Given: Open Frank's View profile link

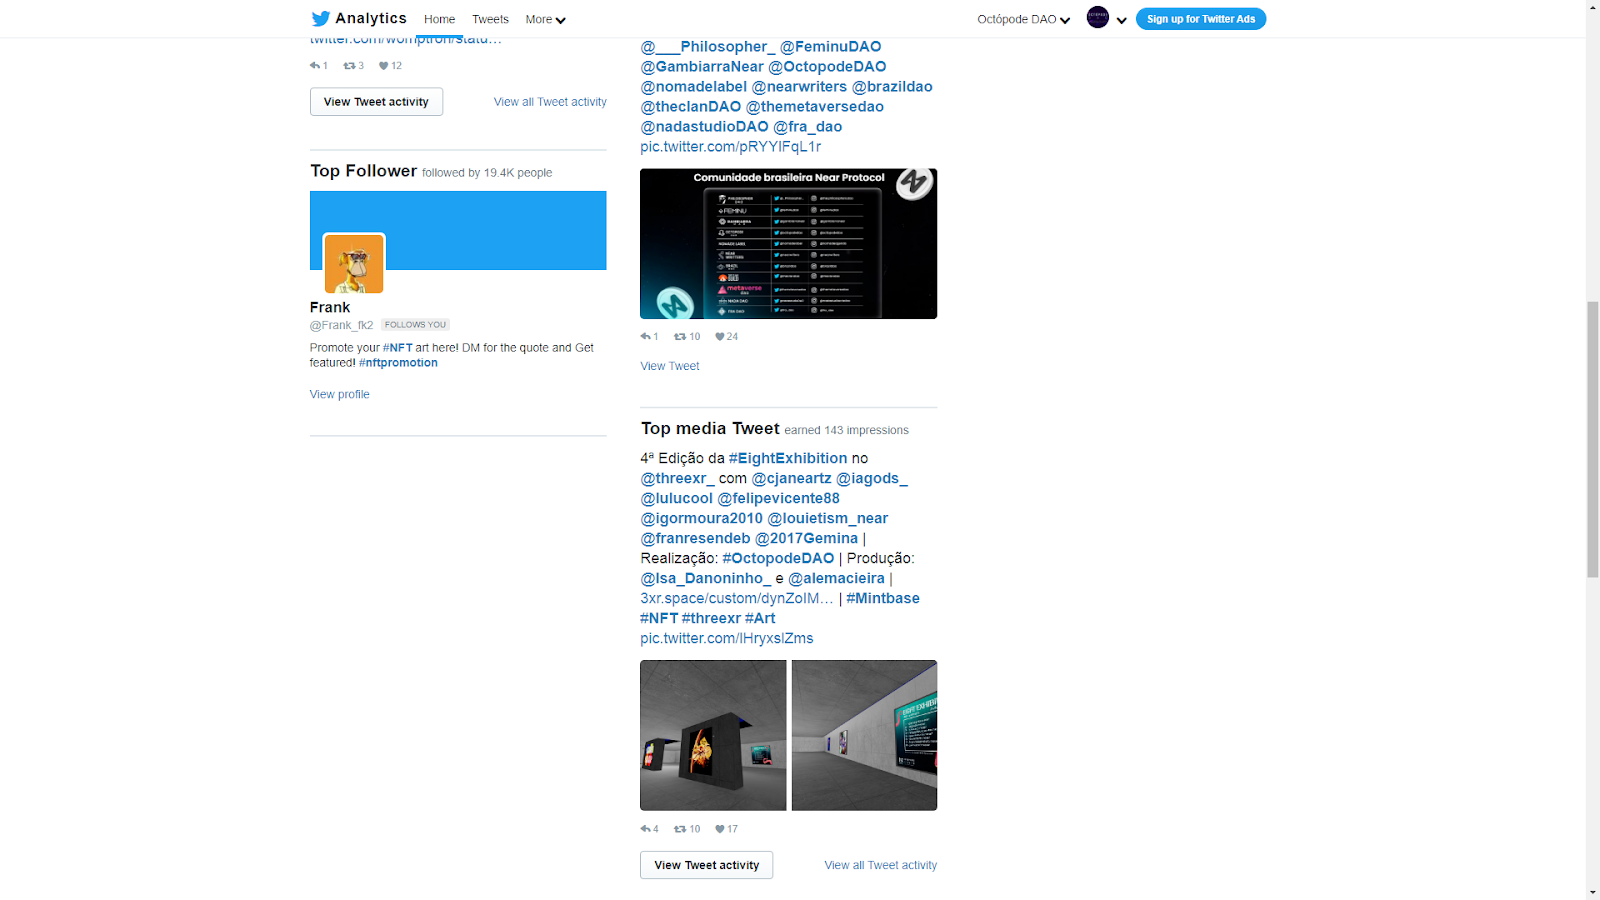Looking at the screenshot, I should pyautogui.click(x=339, y=394).
